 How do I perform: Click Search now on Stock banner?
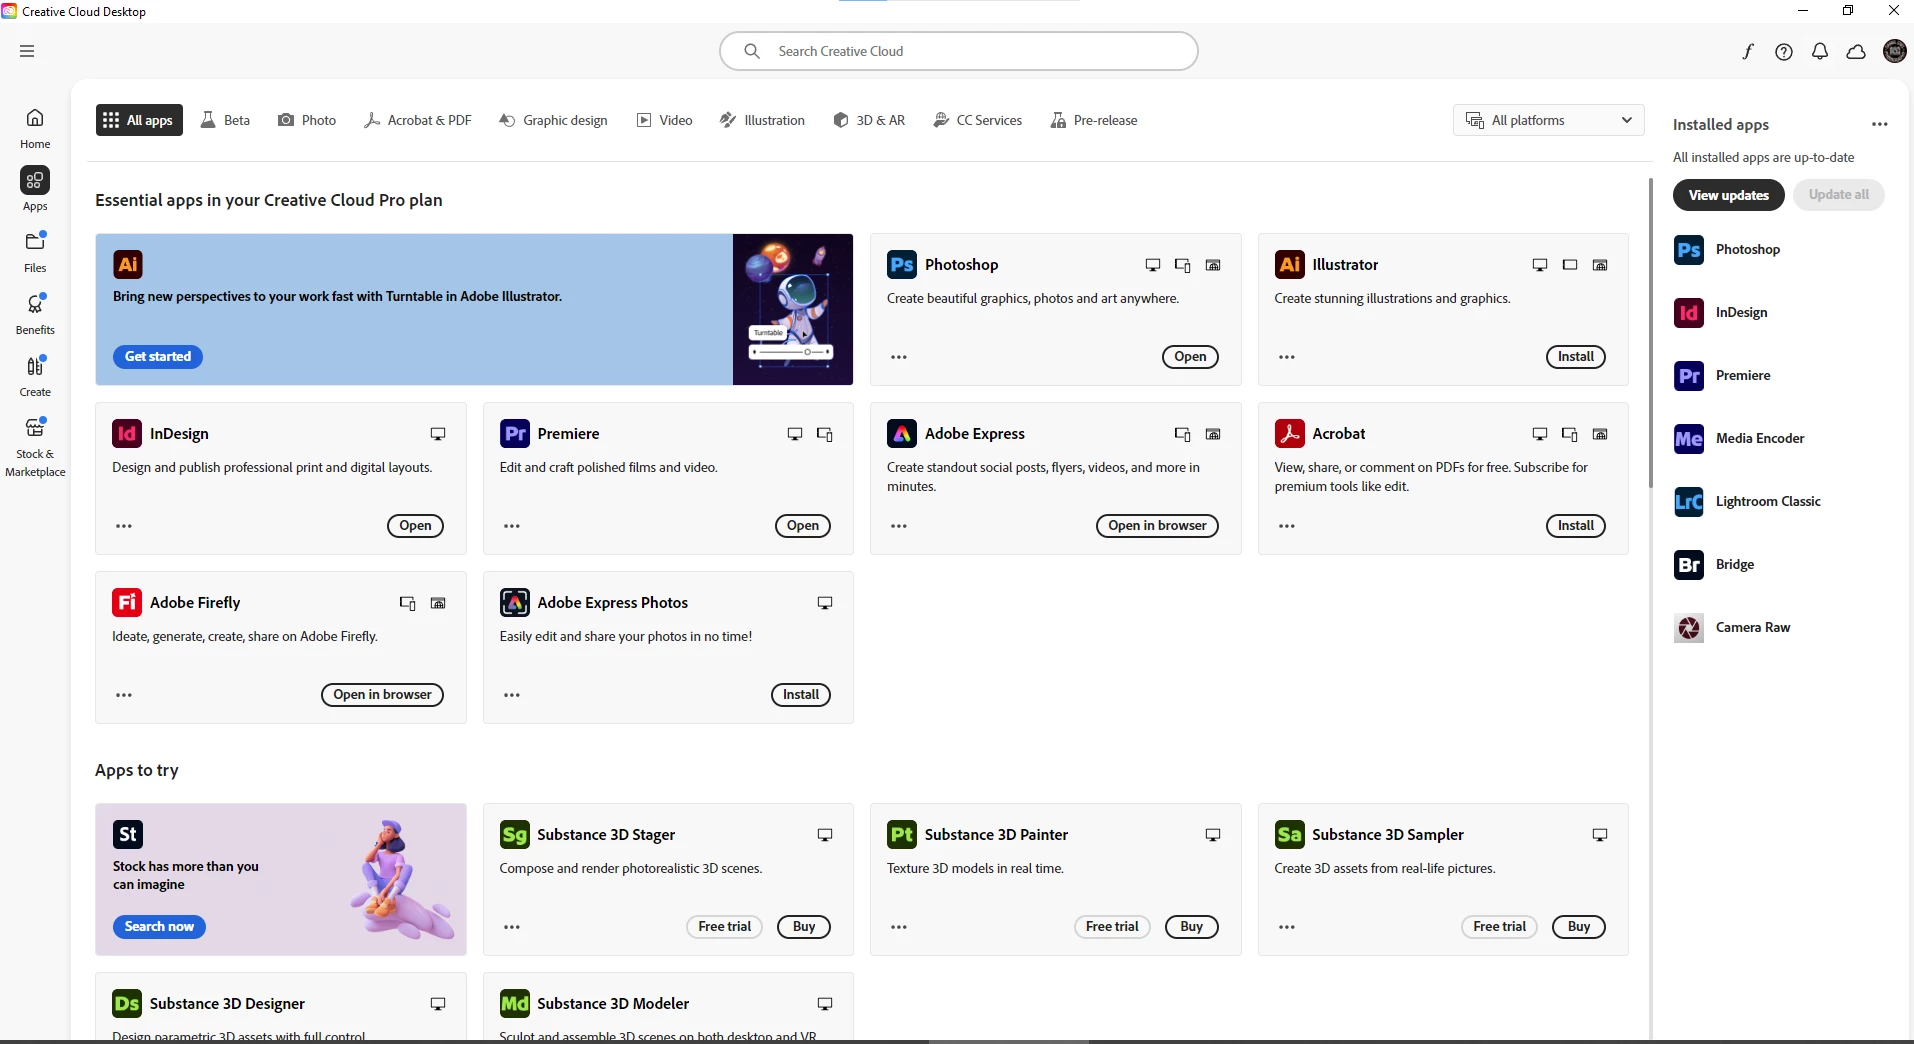click(159, 927)
